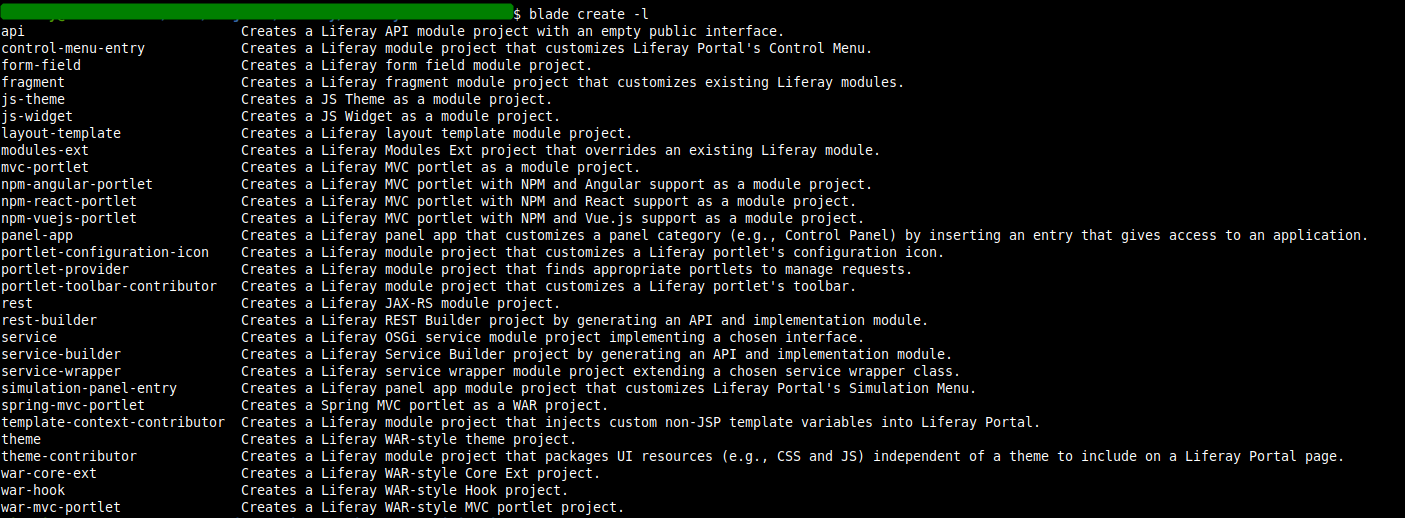Click 'Creates a Liferay form field module project.'

click(x=417, y=65)
